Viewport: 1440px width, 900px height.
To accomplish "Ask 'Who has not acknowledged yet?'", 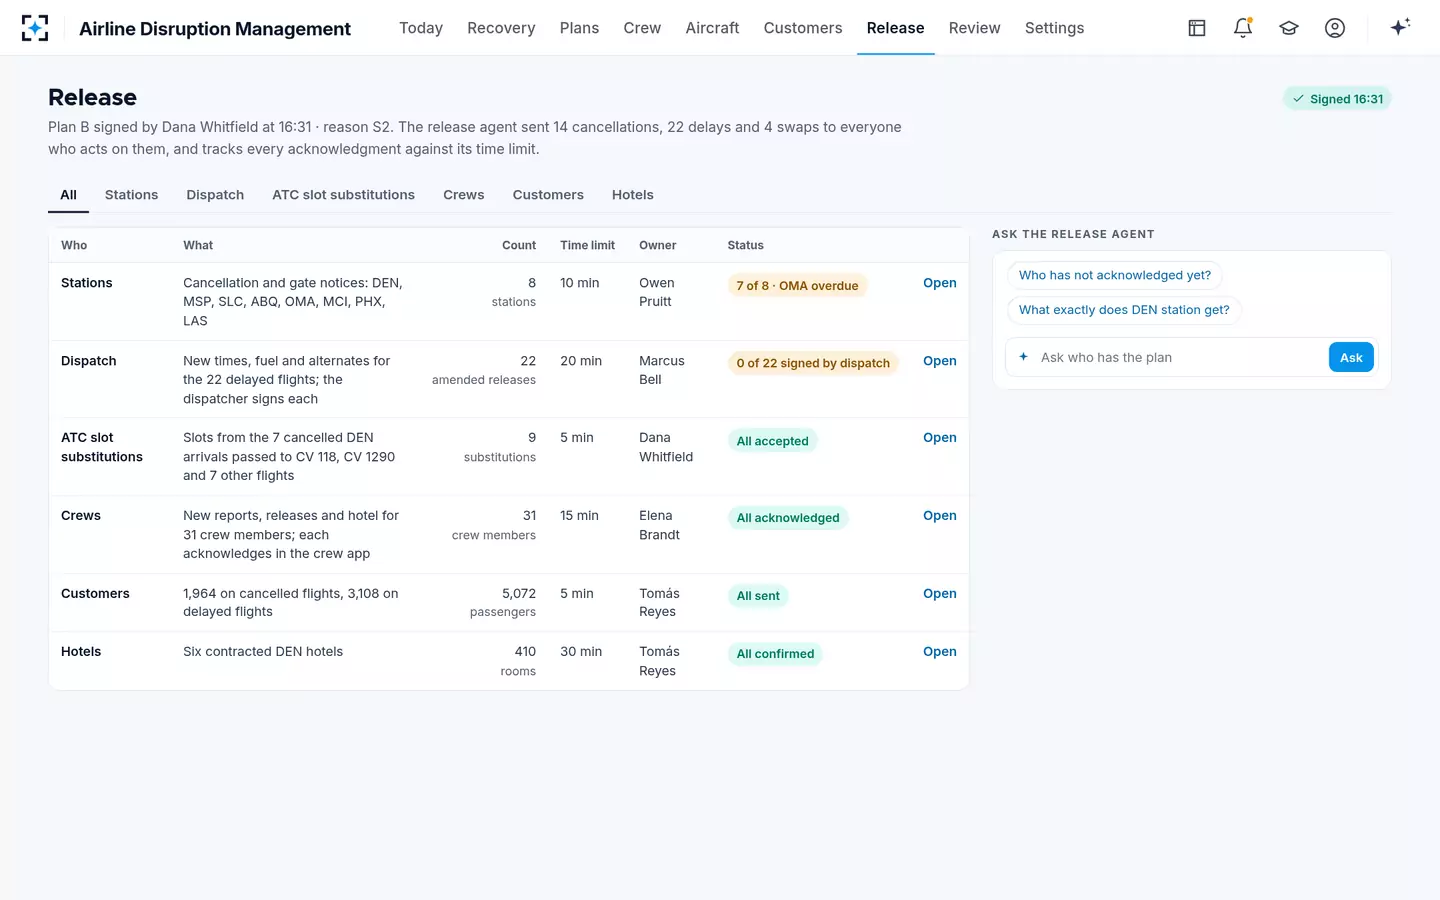I will [x=1115, y=276].
